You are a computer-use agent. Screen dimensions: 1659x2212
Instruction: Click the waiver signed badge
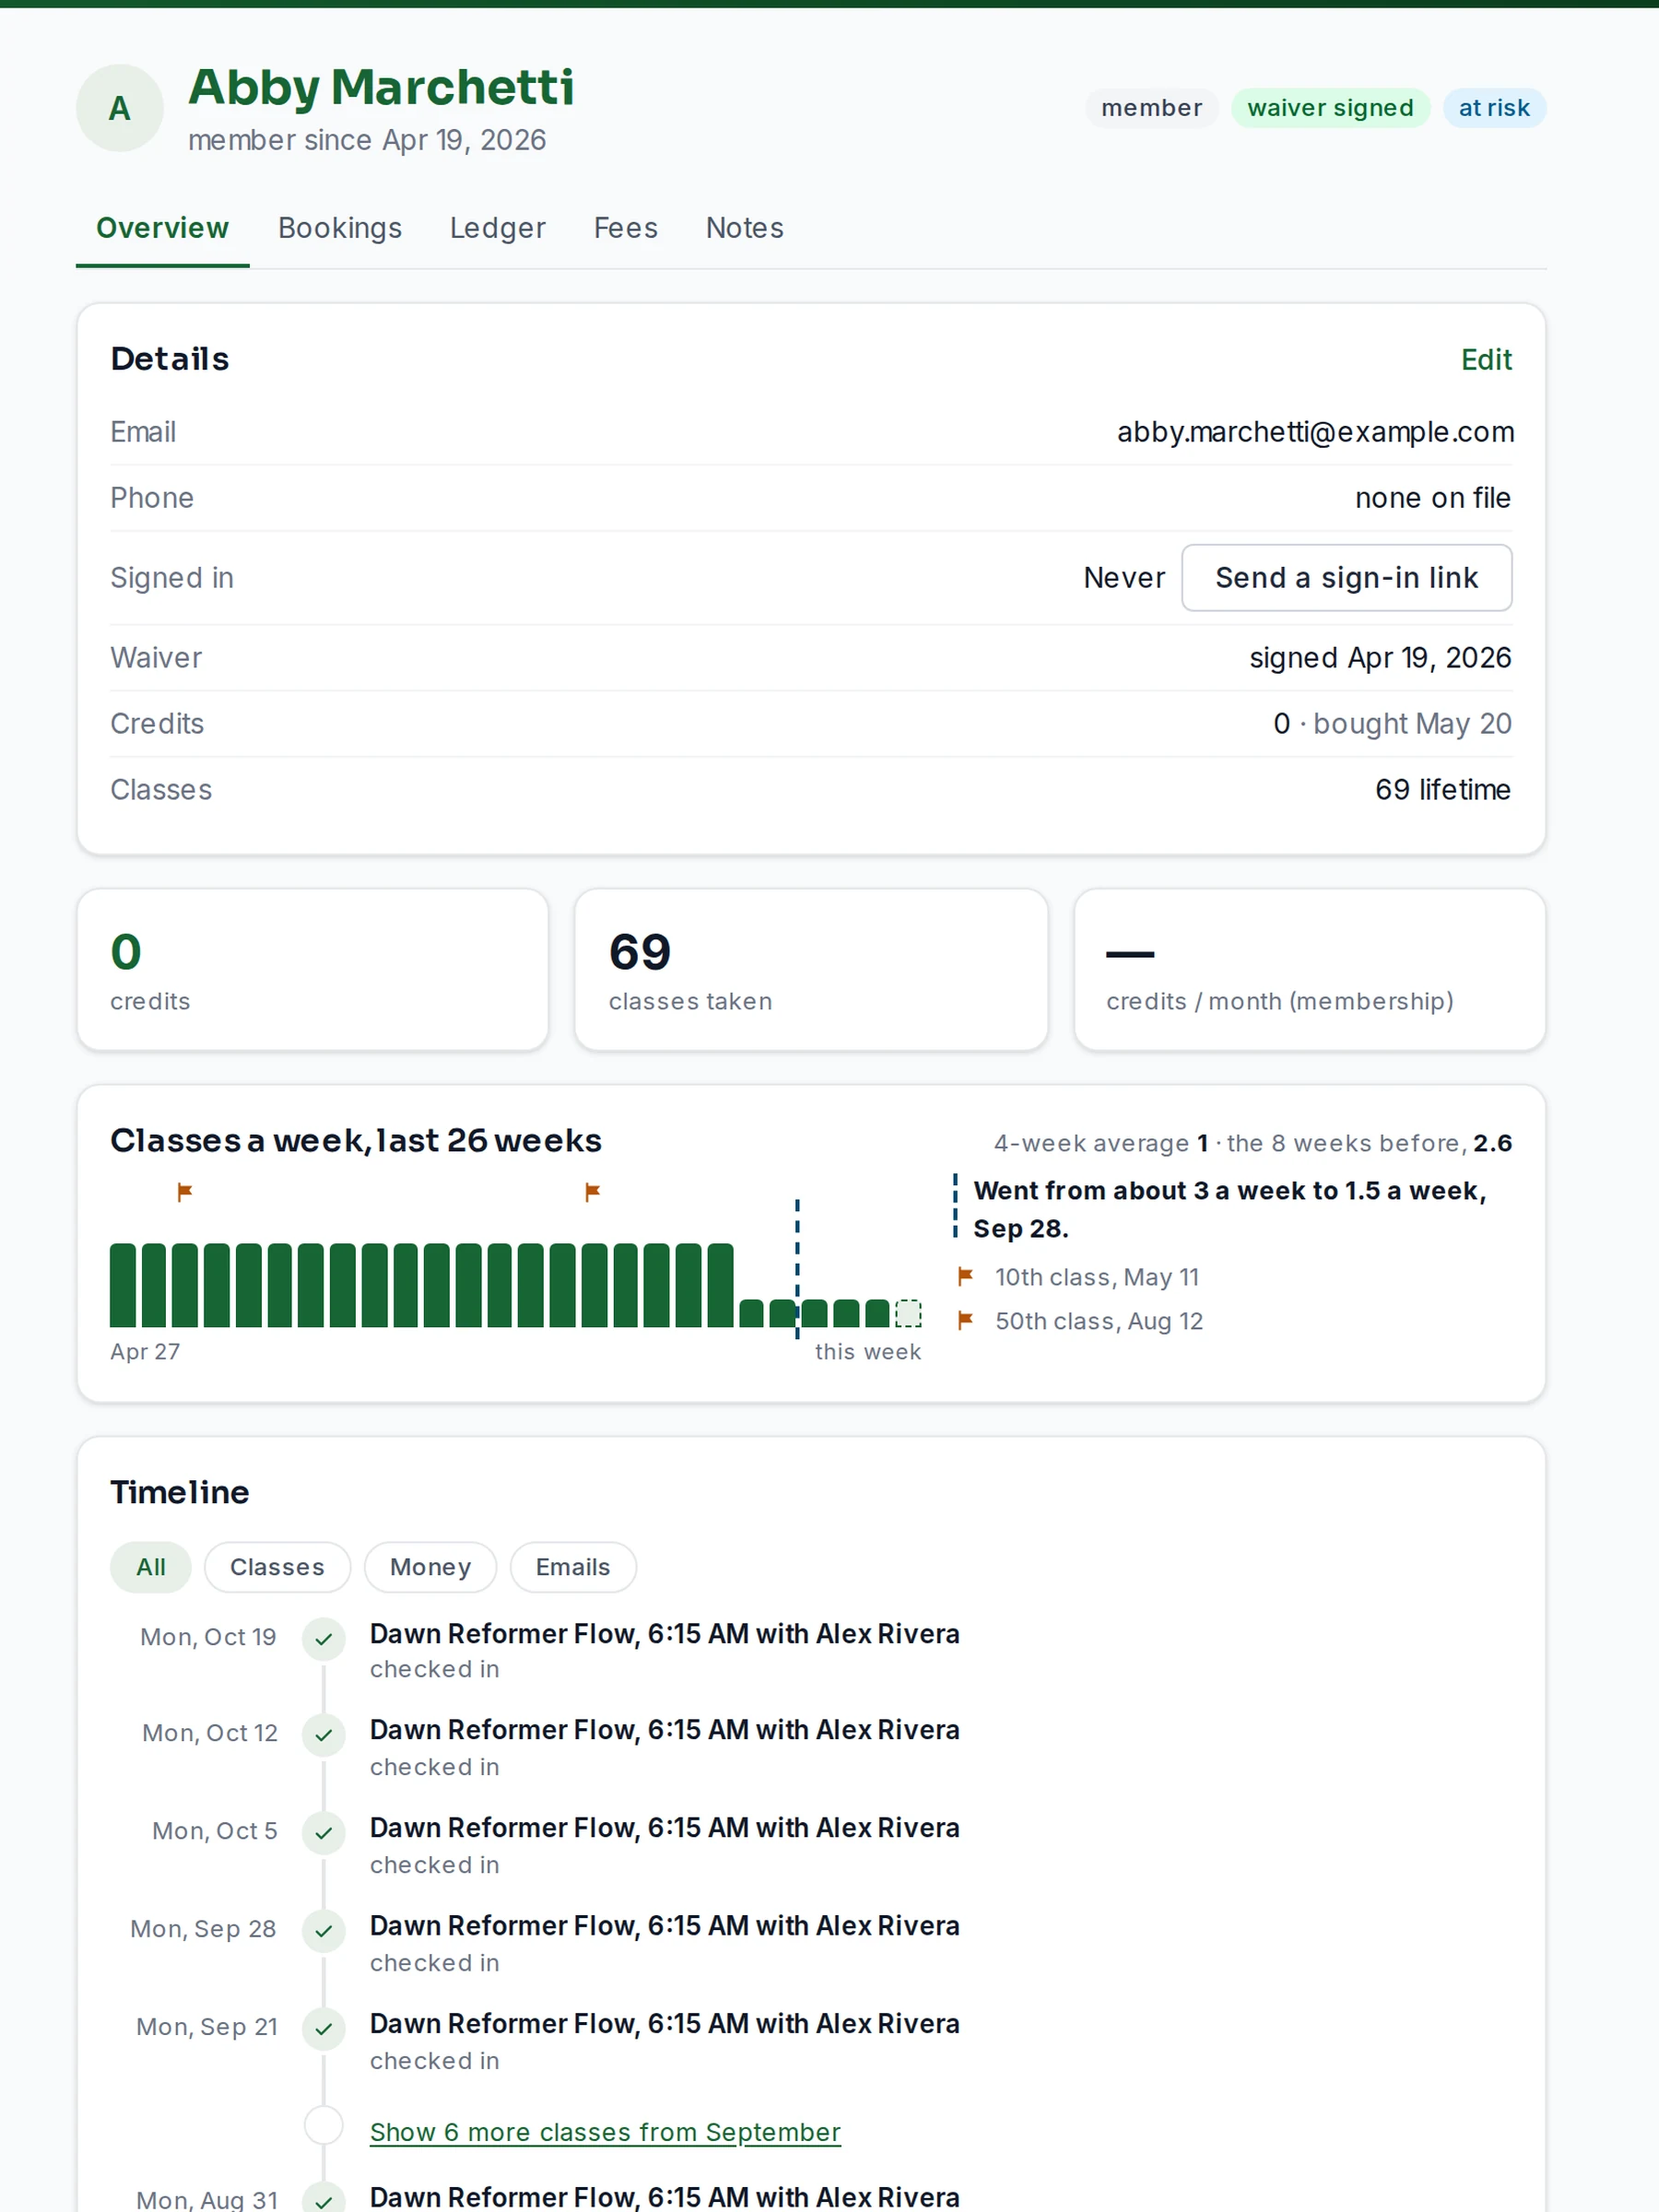[1330, 108]
